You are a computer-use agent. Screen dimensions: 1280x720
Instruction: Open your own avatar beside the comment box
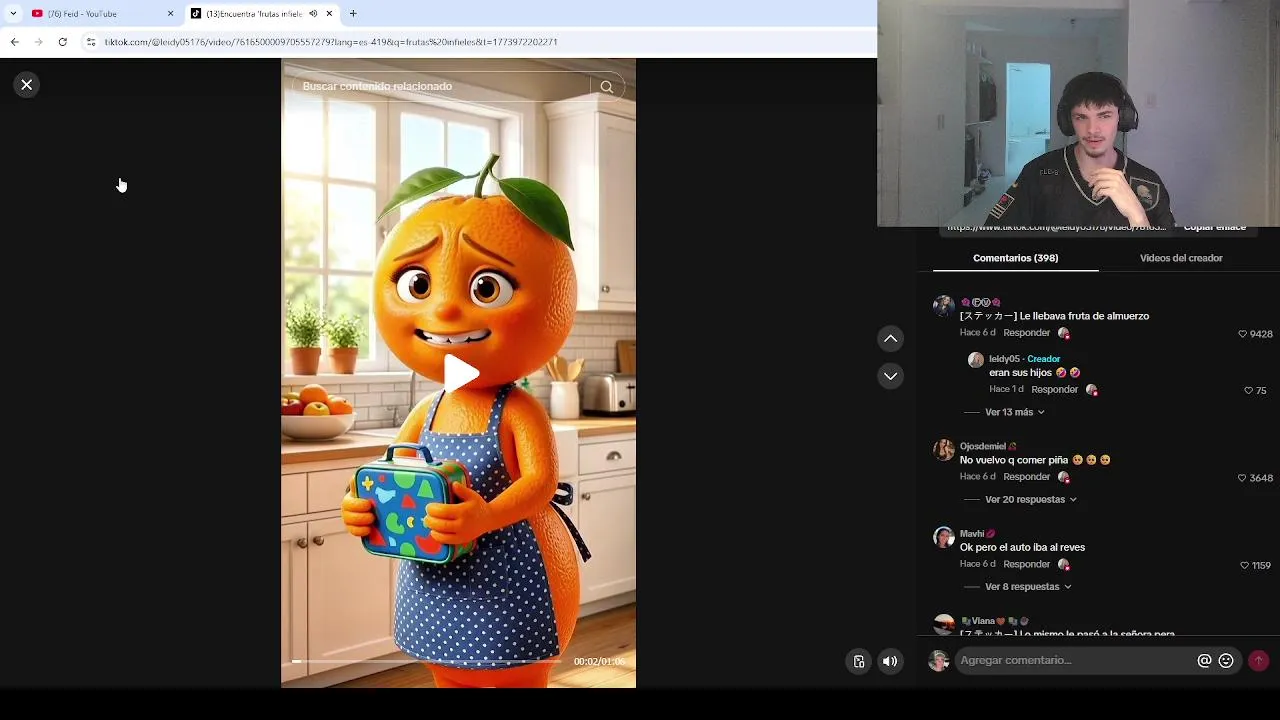pos(938,661)
